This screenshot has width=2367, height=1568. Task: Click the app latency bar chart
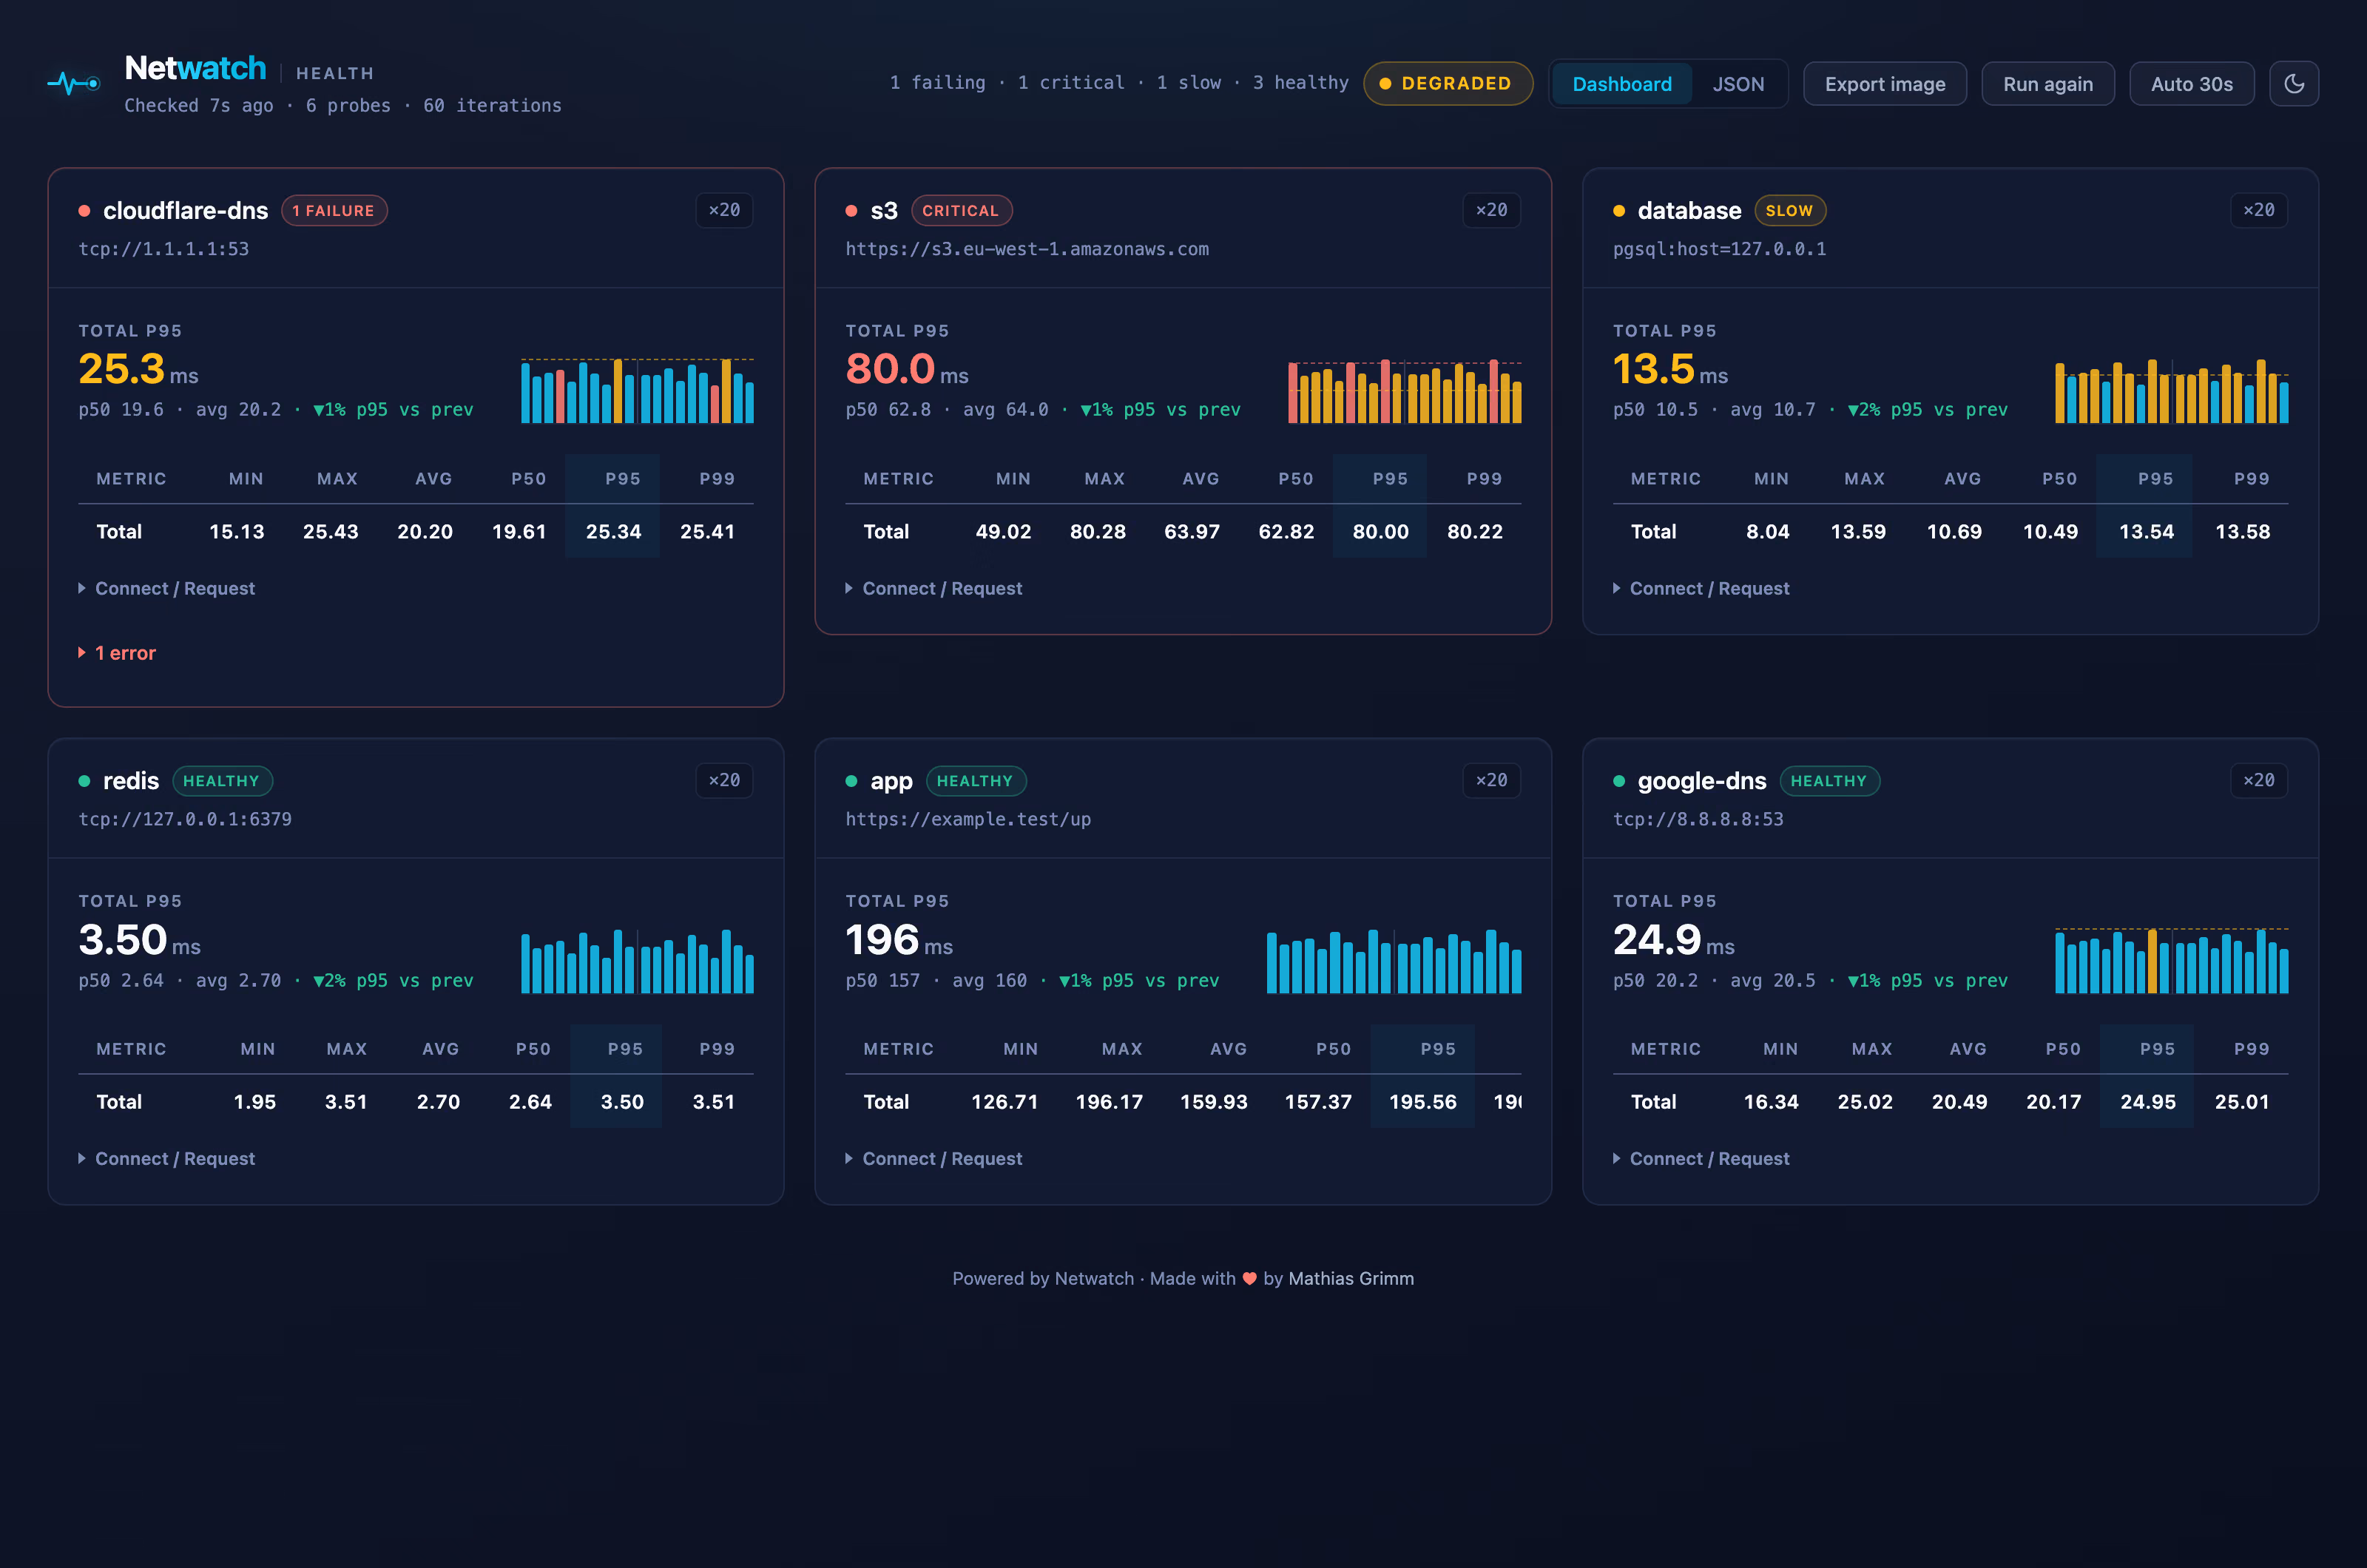[1393, 961]
